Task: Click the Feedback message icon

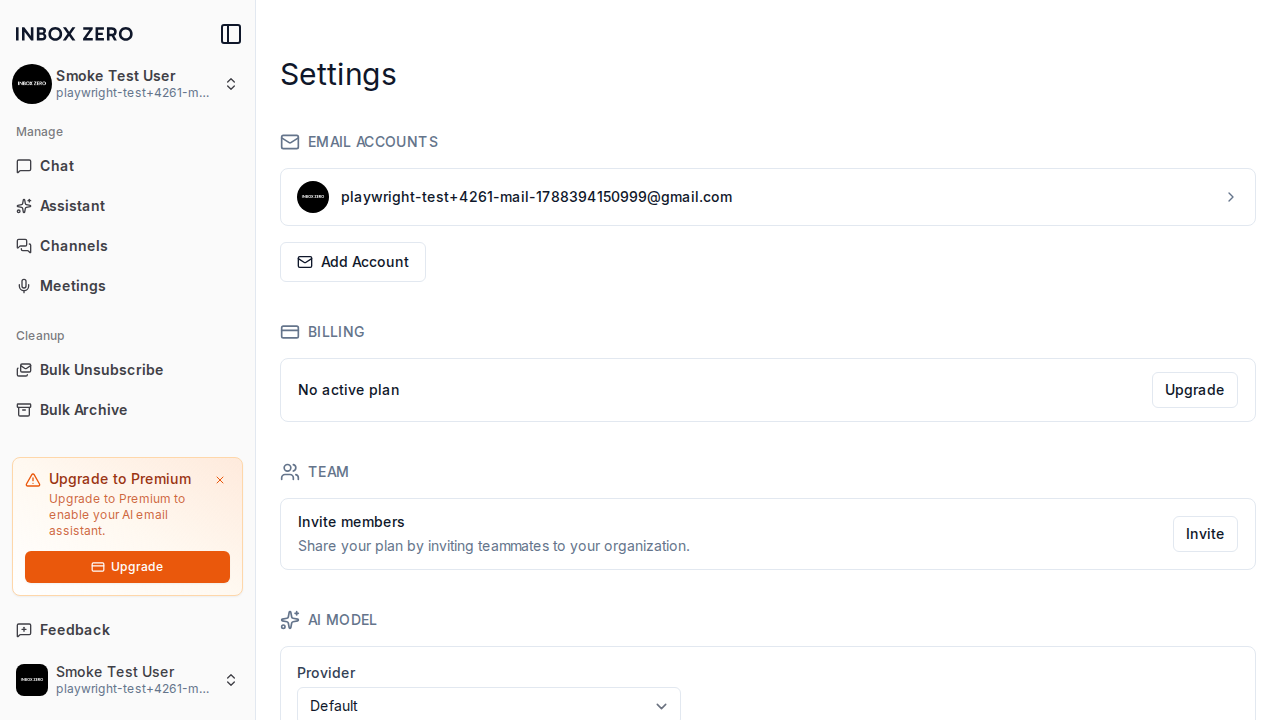Action: pyautogui.click(x=24, y=630)
